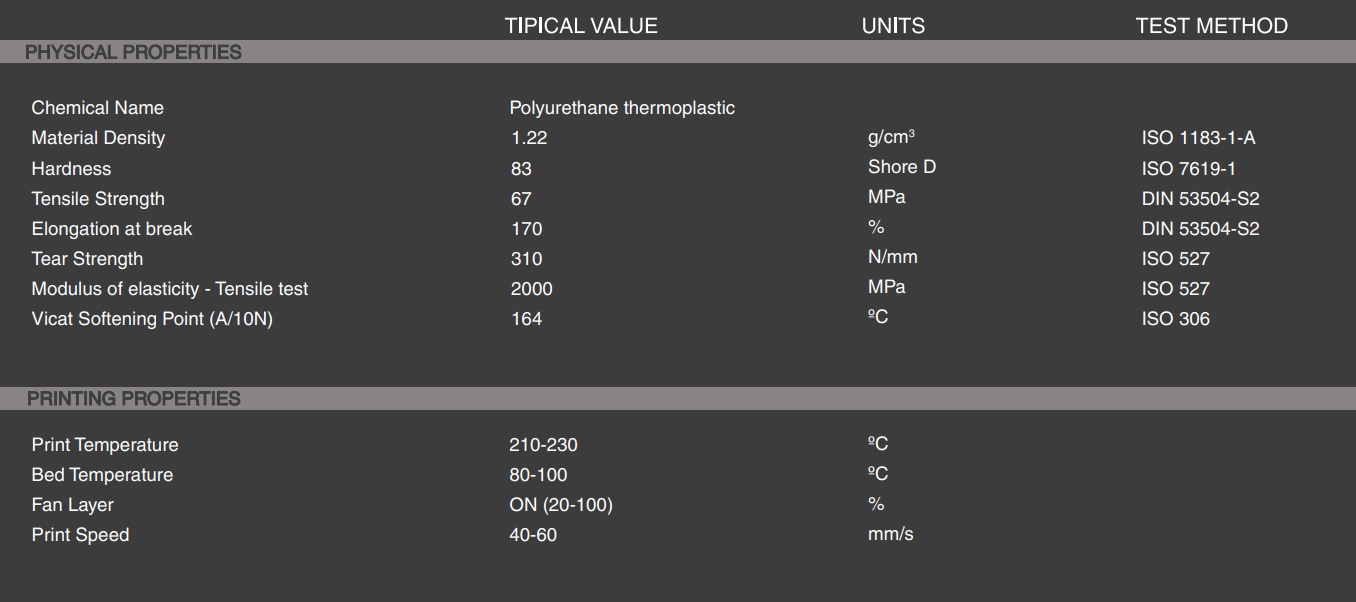Select the N/mm unit for Tear Strength

892,257
